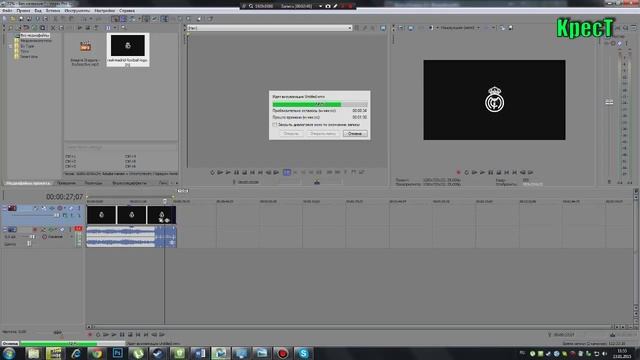The height and width of the screenshot is (360, 640).
Task: Click the audio track volume slider
Action: 32,237
